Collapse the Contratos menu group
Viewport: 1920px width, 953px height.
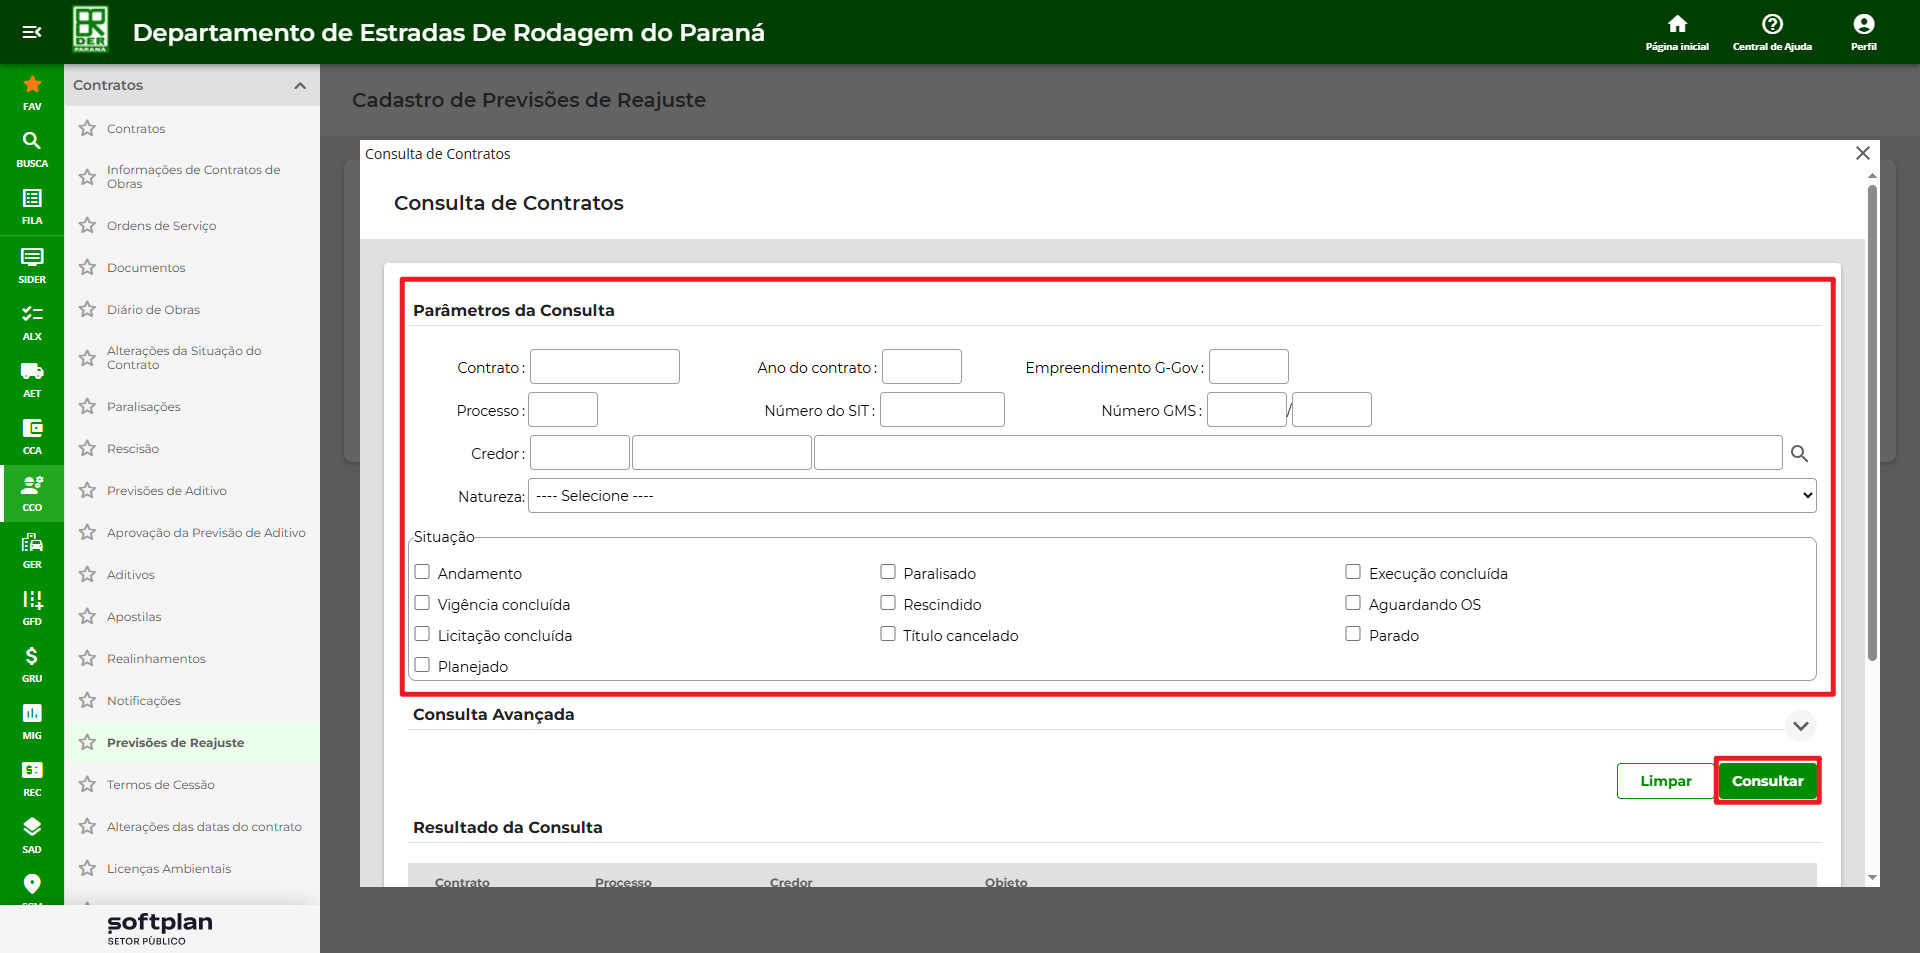pyautogui.click(x=300, y=86)
